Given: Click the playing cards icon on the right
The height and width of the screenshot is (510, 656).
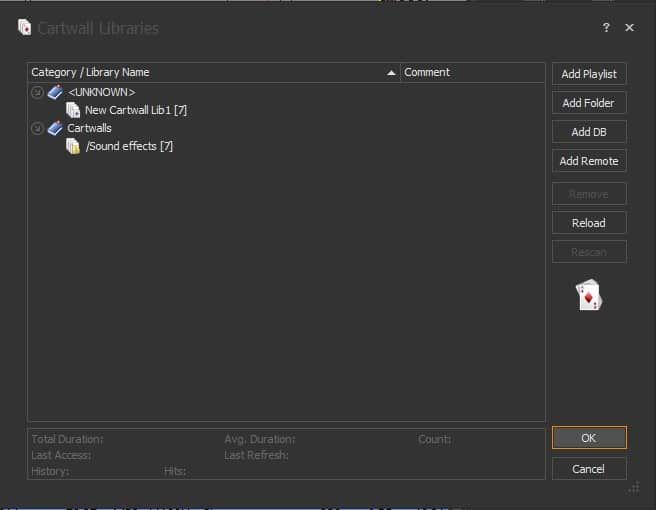Looking at the screenshot, I should coord(589,294).
